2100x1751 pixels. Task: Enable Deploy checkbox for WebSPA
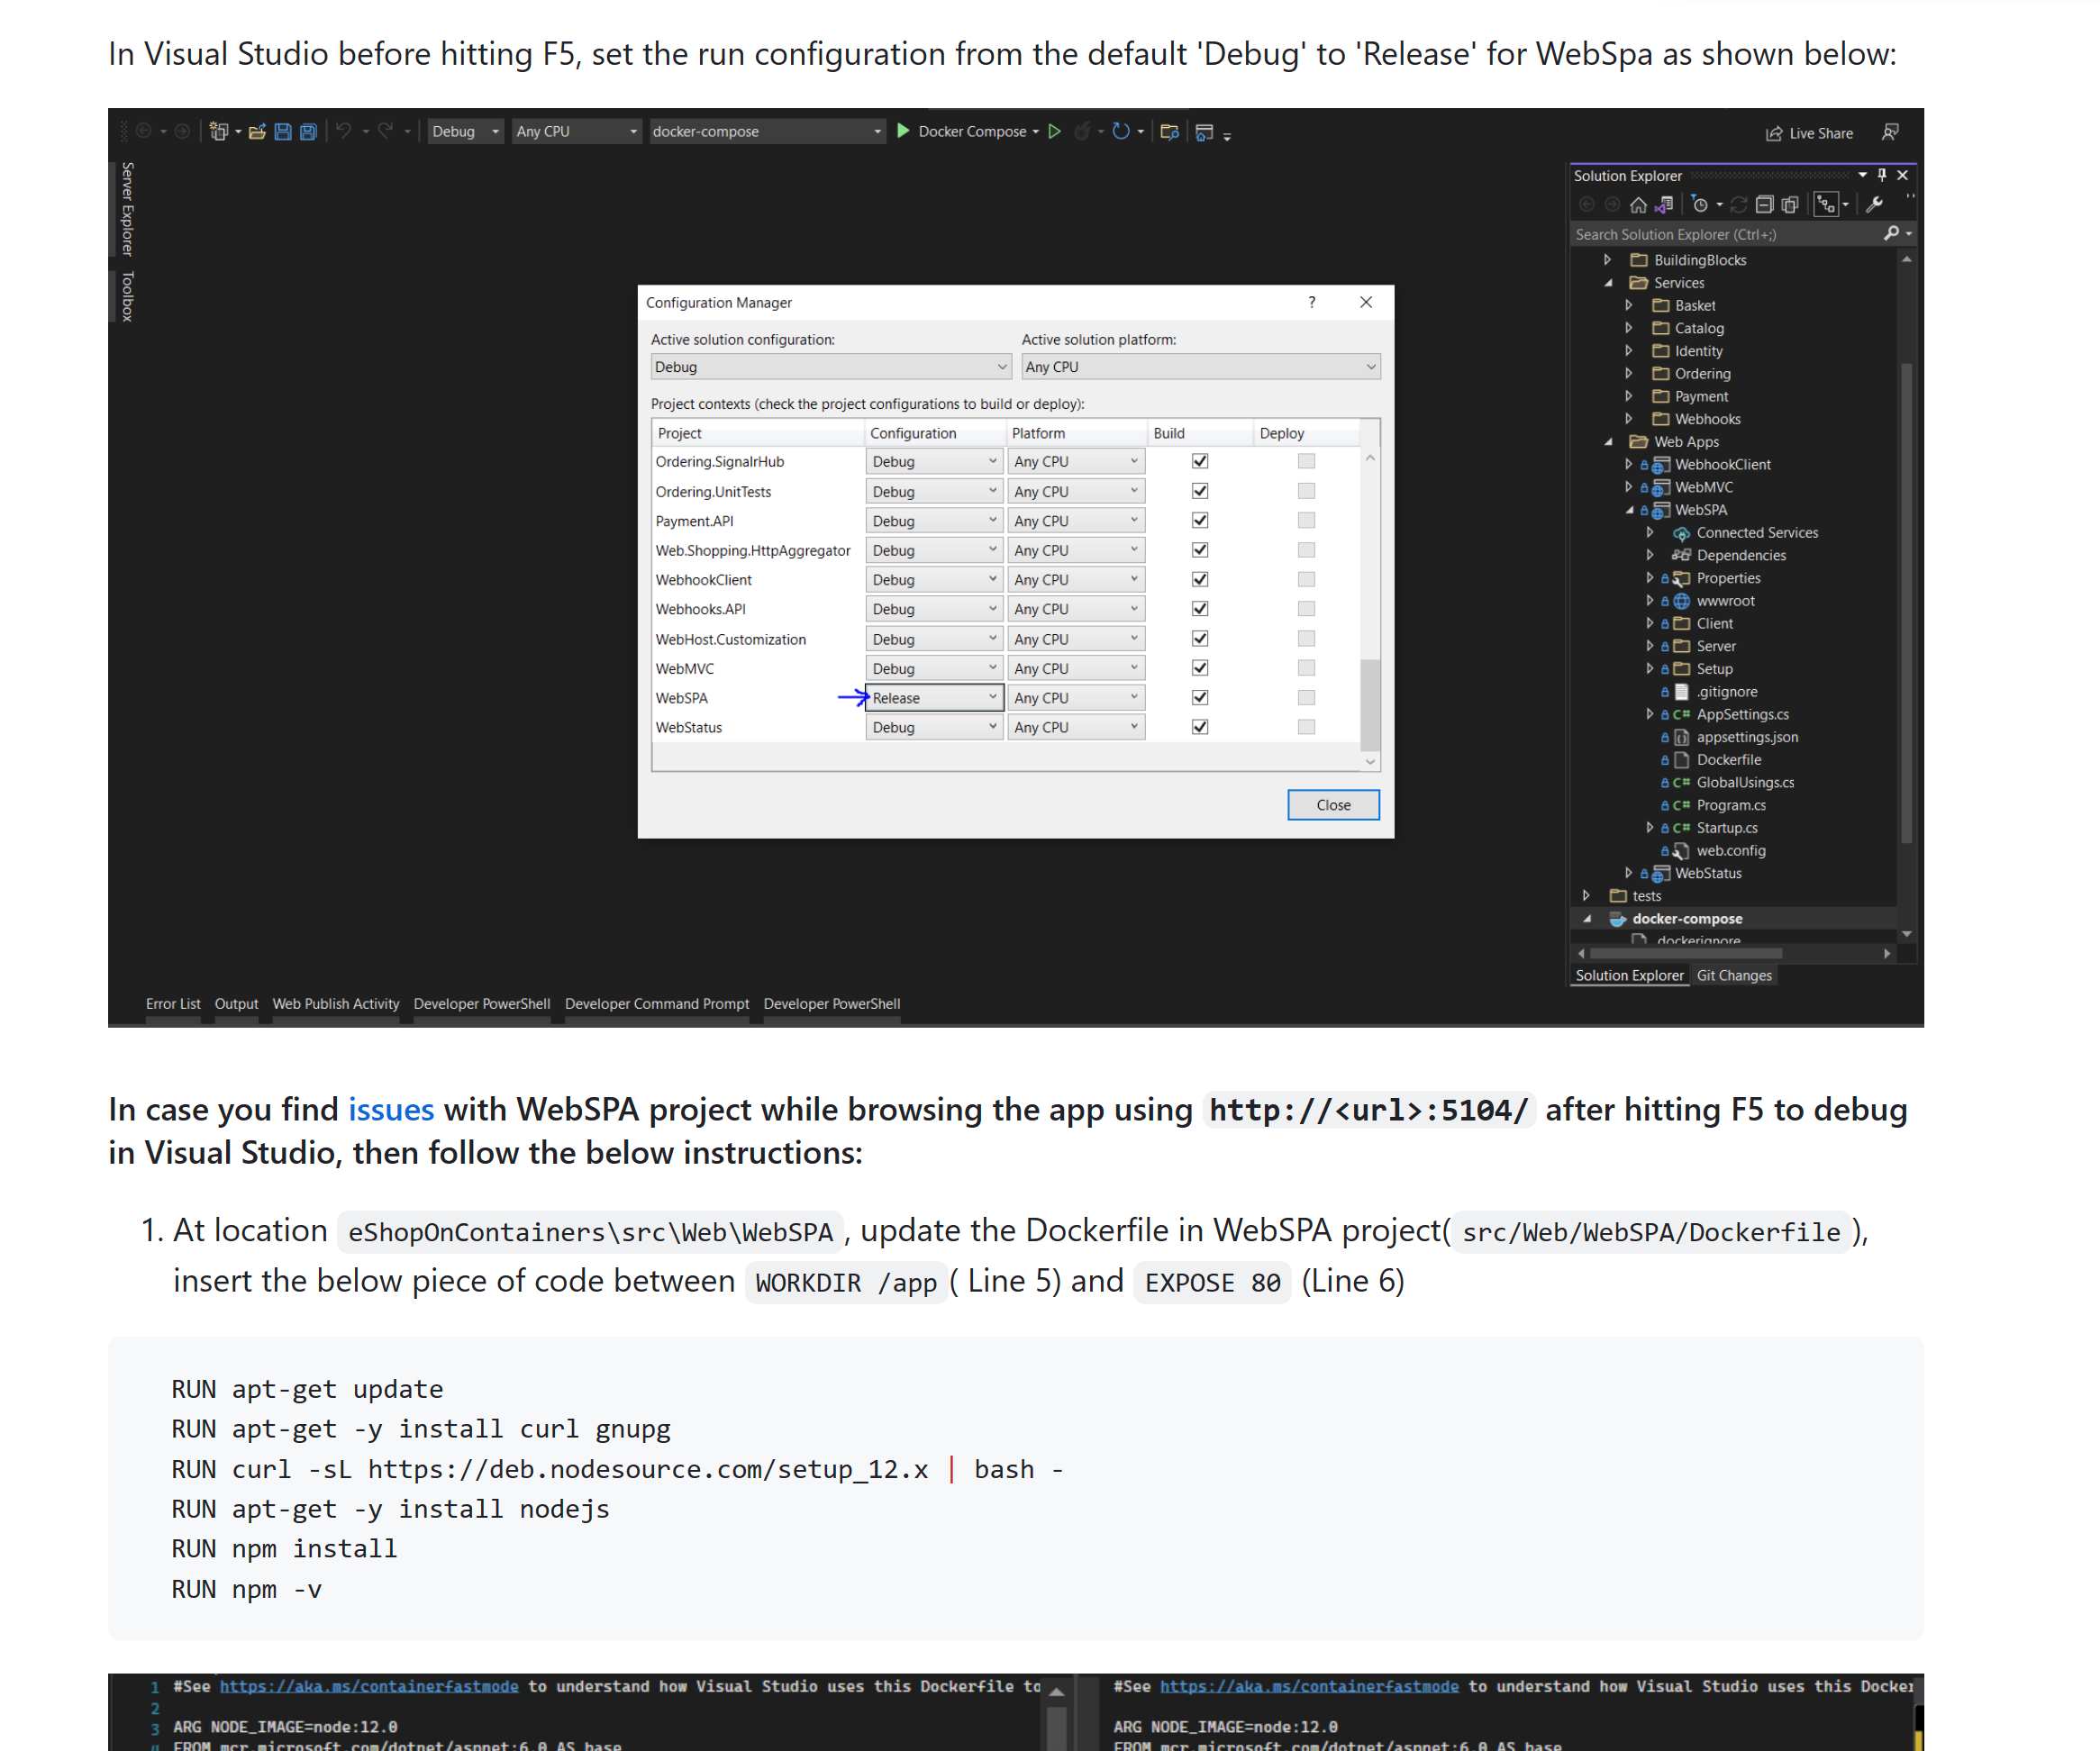pyautogui.click(x=1306, y=697)
